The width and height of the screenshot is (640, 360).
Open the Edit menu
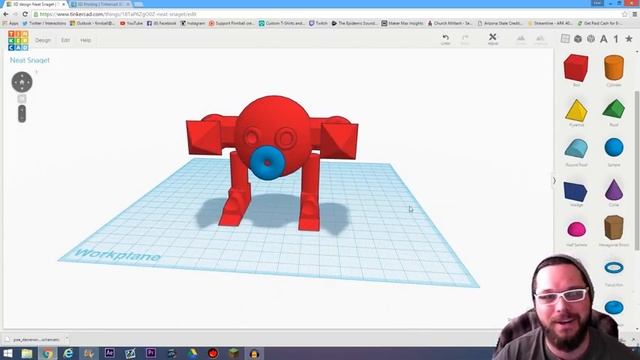pyautogui.click(x=65, y=40)
